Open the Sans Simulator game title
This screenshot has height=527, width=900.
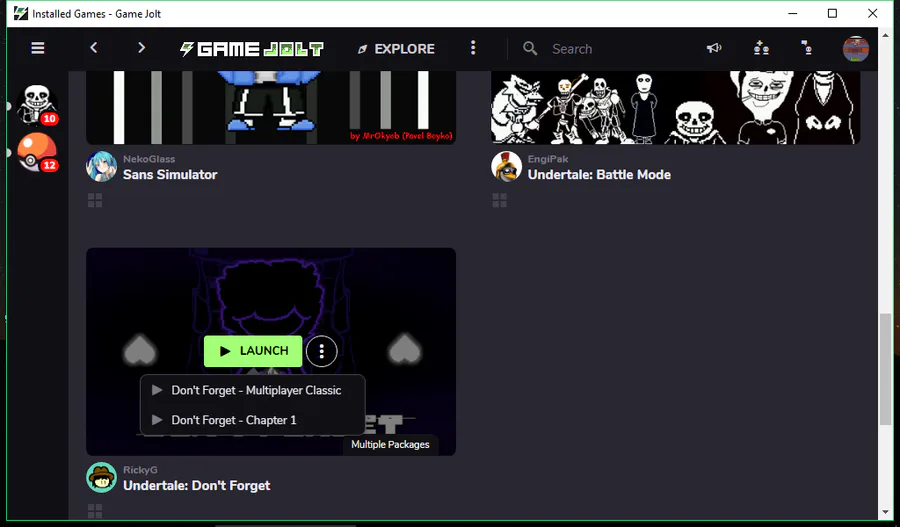click(170, 175)
